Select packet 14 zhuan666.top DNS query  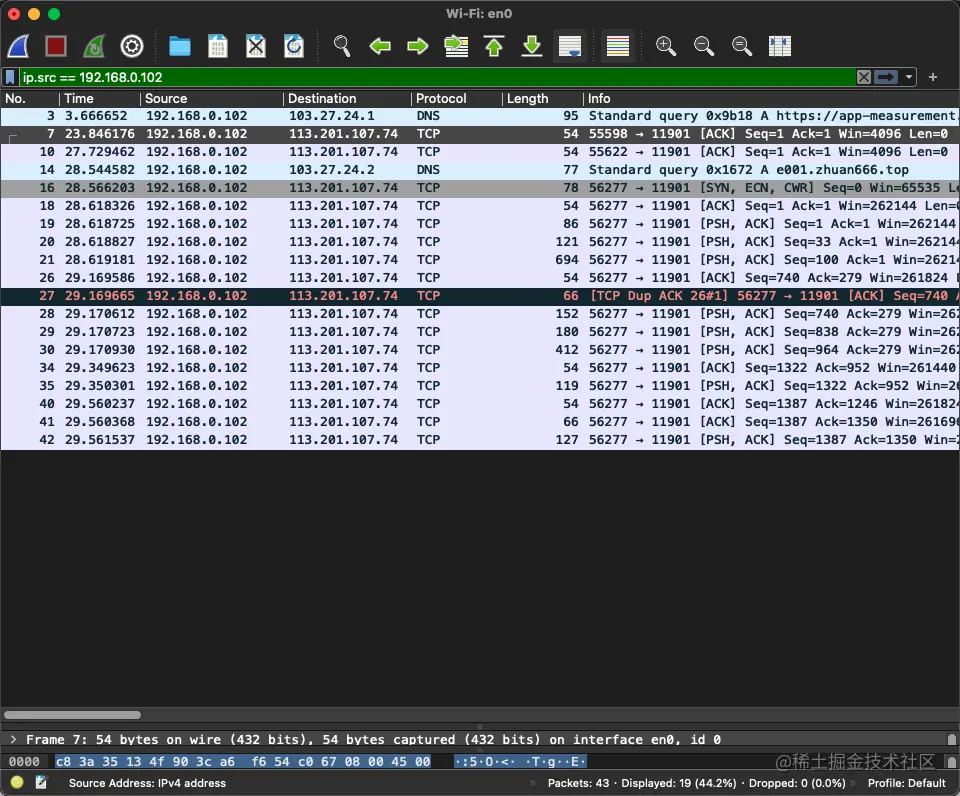click(480, 170)
